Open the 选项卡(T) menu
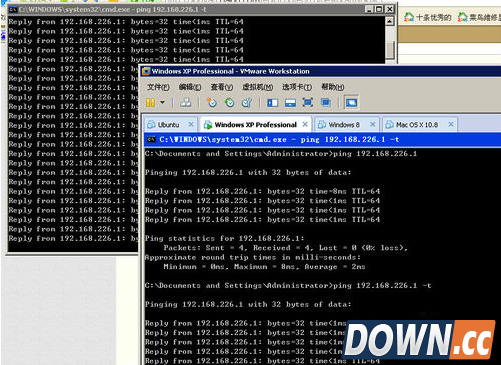This screenshot has height=365, width=501. [x=297, y=87]
